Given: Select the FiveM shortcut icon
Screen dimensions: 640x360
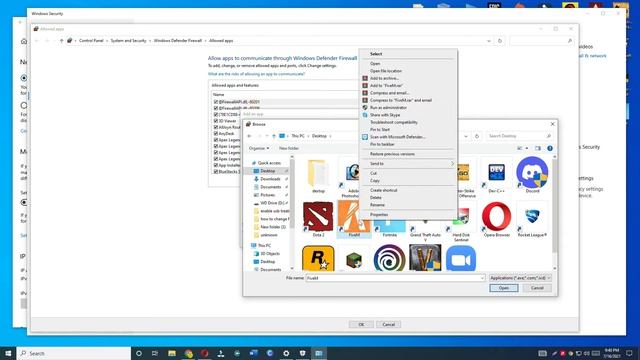Looking at the screenshot, I should coord(353,217).
